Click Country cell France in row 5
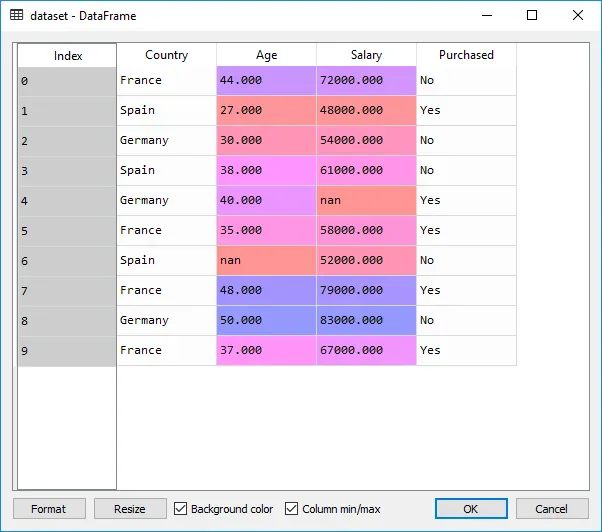Screen dimensions: 602x532 pos(167,230)
